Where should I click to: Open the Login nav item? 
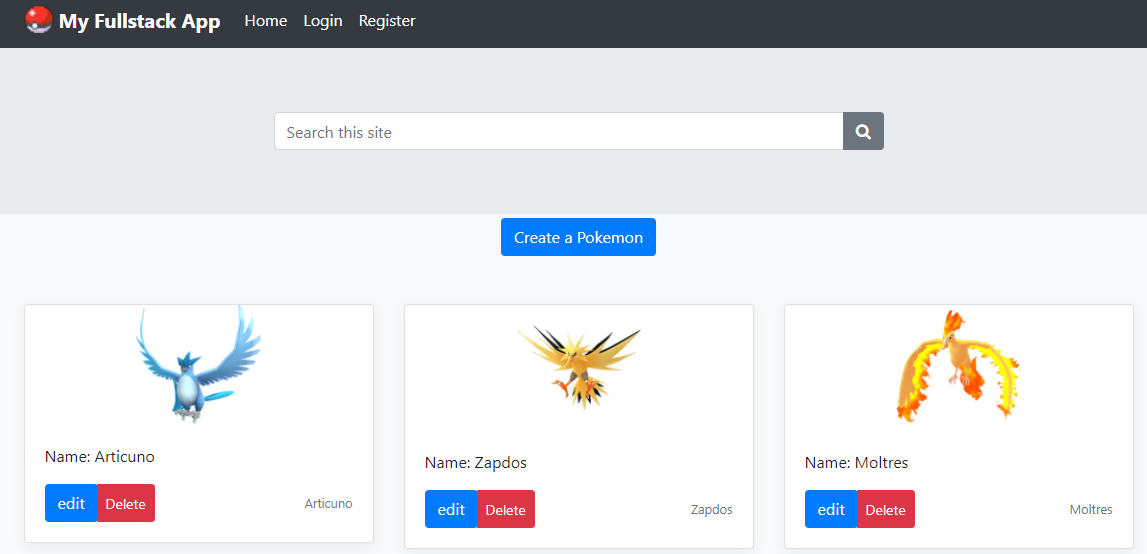coord(323,21)
